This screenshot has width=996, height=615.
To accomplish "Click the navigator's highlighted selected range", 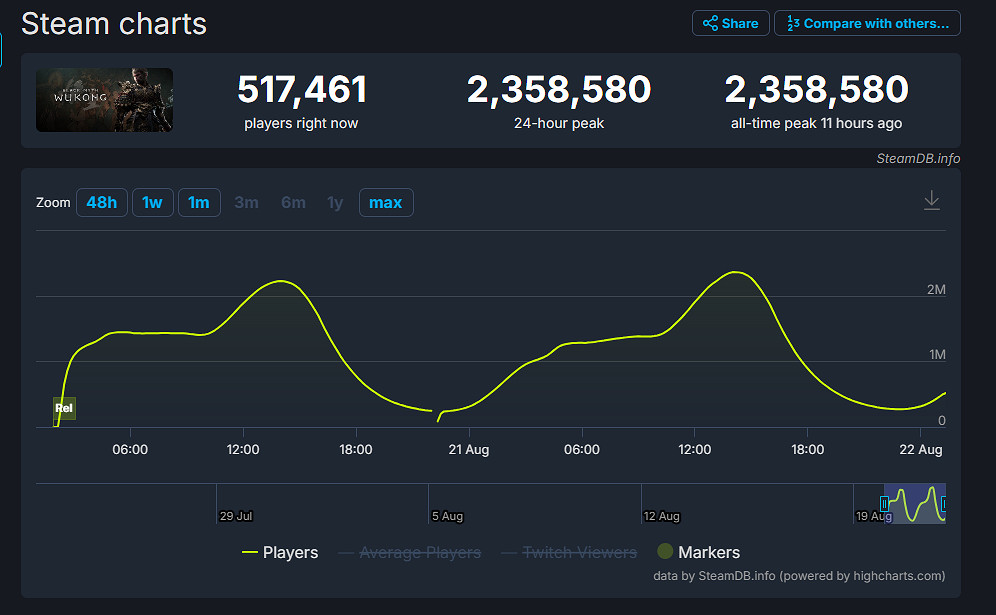I will coord(915,503).
